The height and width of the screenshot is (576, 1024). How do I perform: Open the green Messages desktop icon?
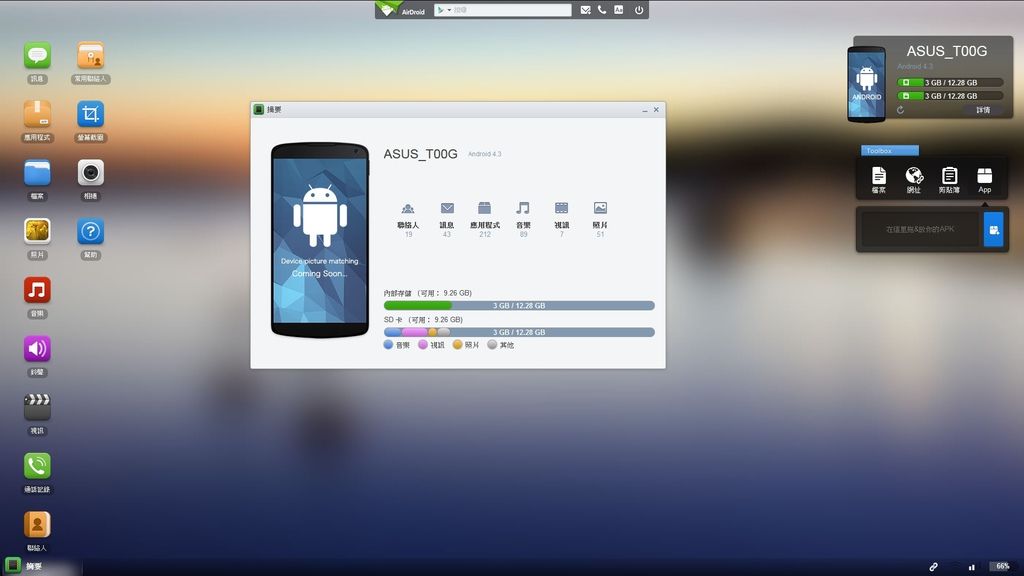37,56
